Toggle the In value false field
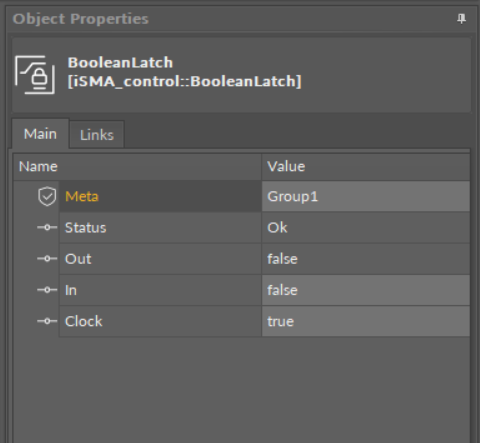Screen dimensions: 480x443 click(366, 290)
